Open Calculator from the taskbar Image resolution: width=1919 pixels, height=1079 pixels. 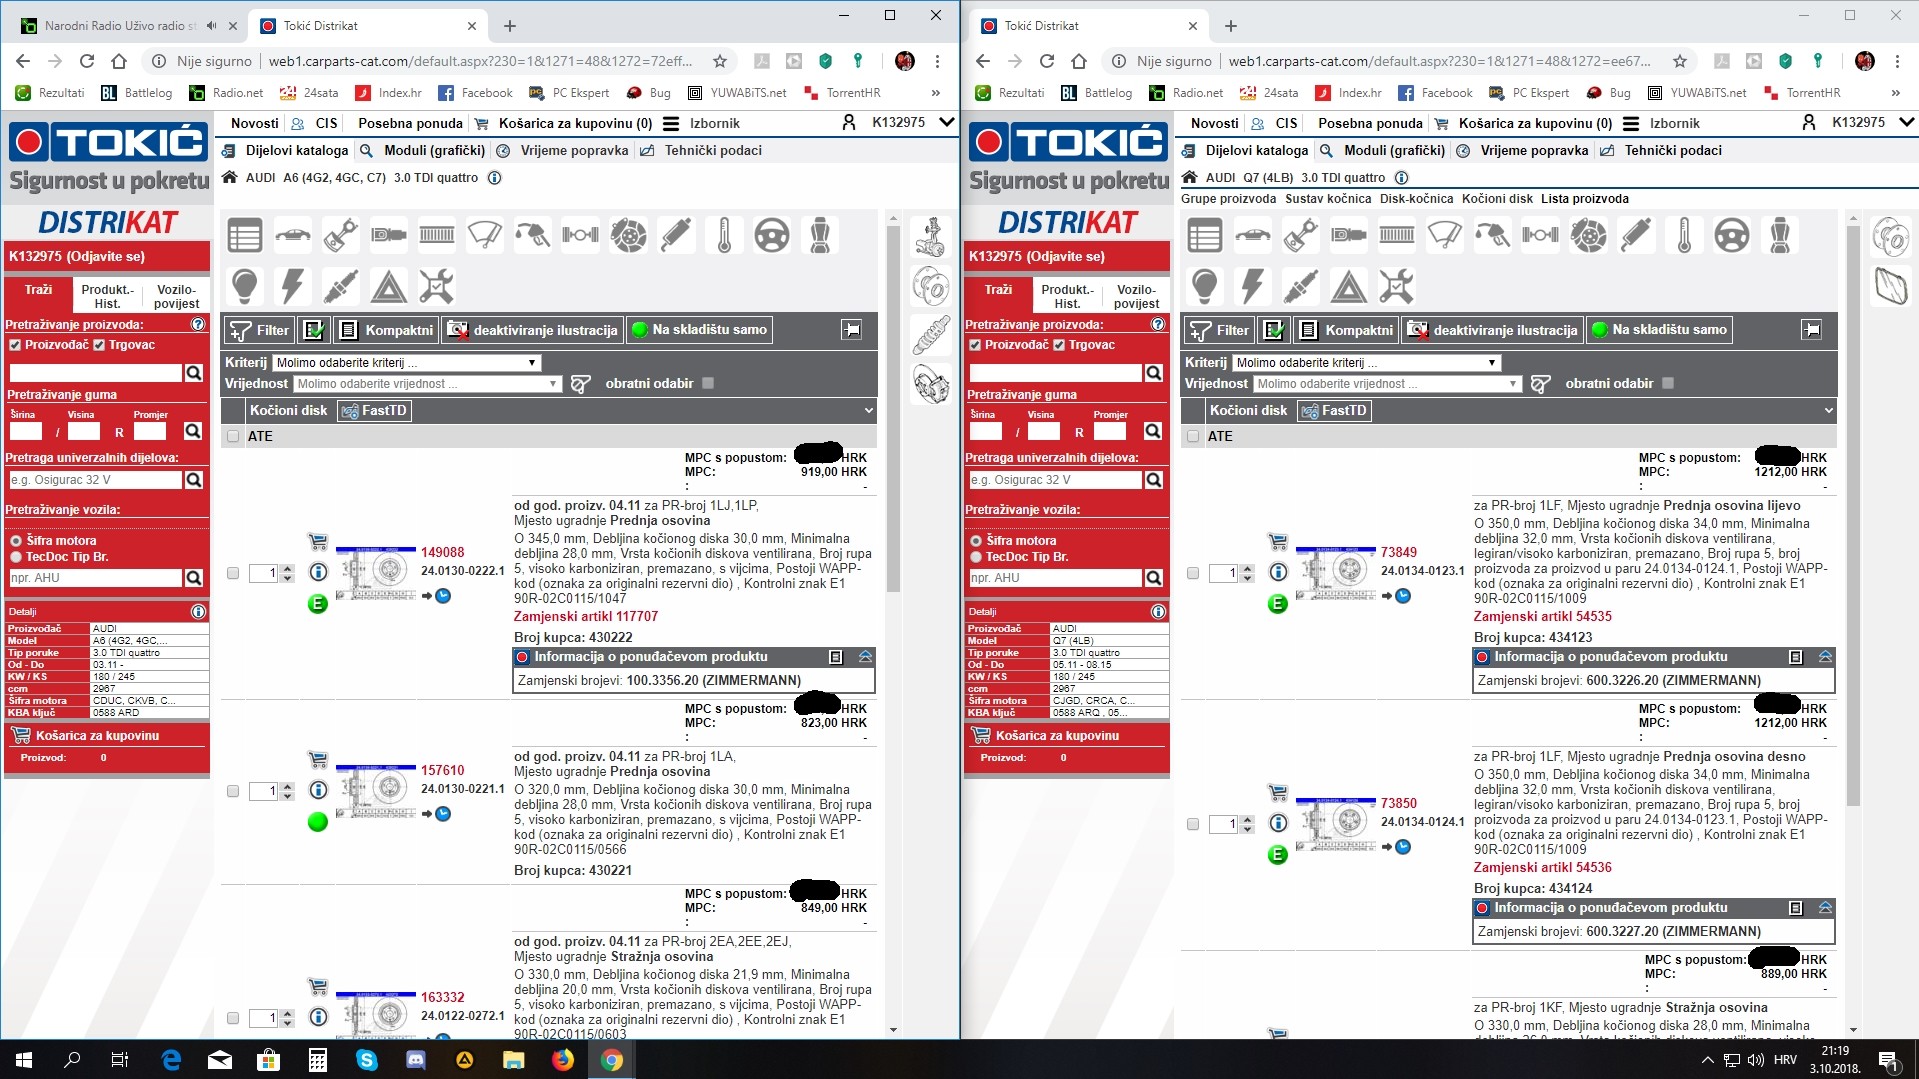click(x=318, y=1060)
